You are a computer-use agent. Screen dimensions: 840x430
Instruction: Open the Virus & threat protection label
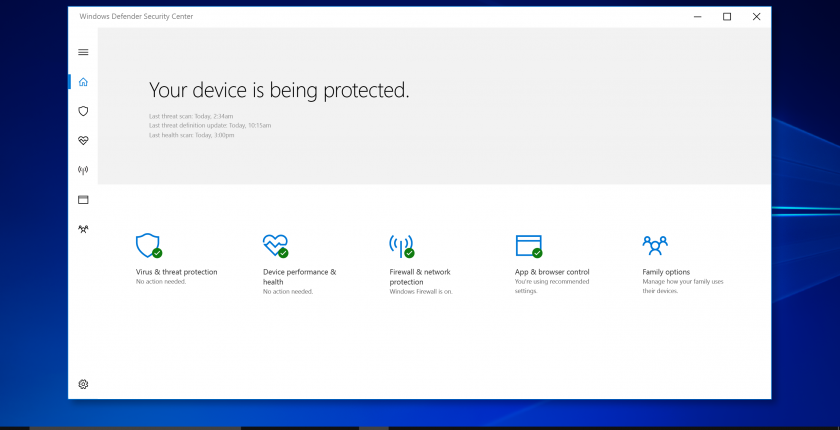[177, 272]
